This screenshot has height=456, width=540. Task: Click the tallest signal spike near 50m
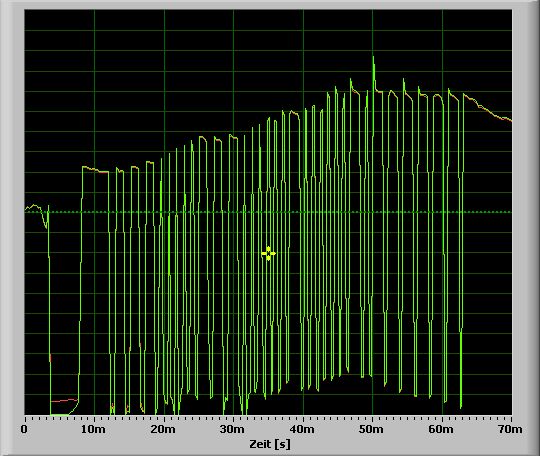(x=373, y=69)
